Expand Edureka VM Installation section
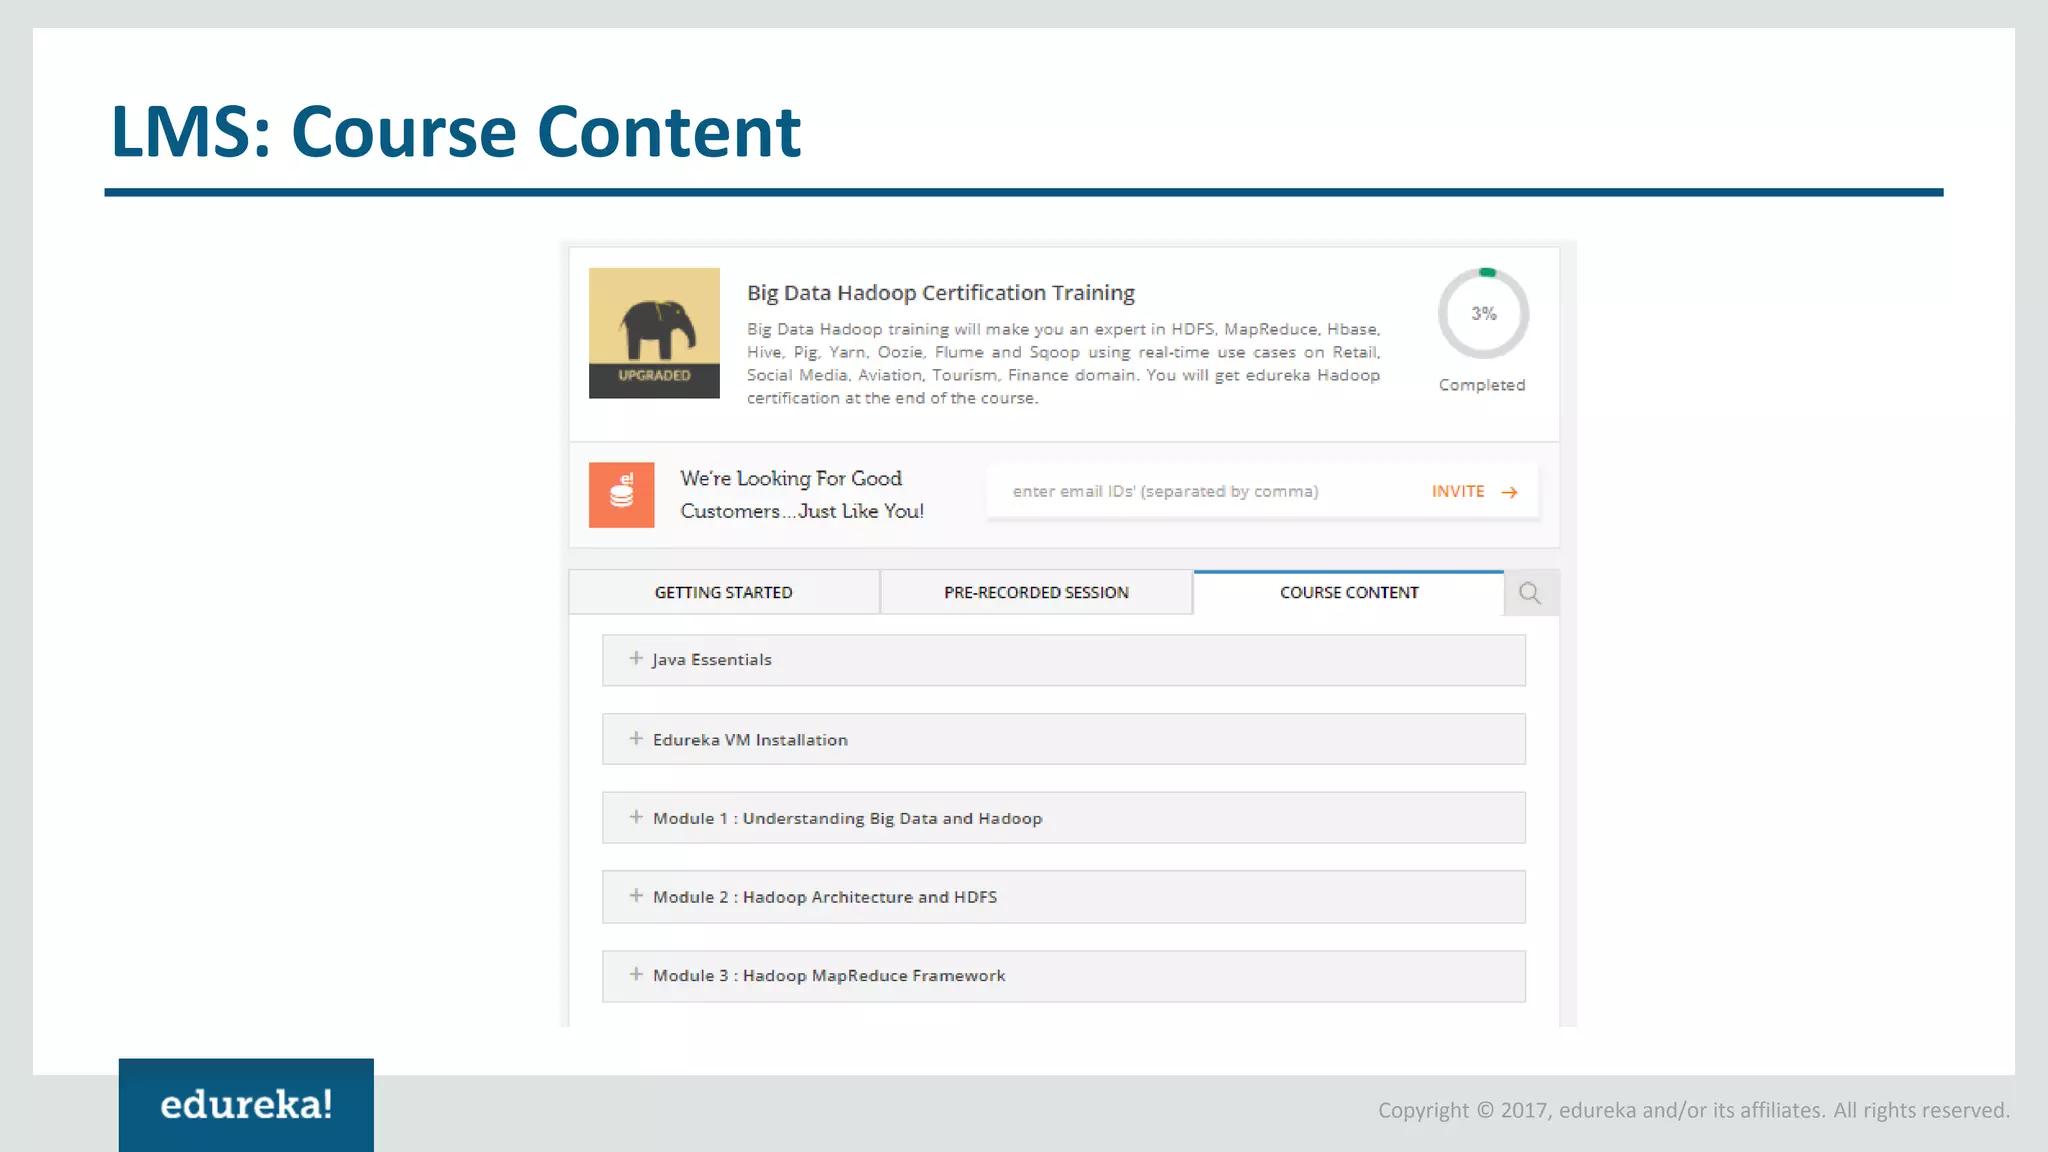This screenshot has height=1152, width=2048. (x=749, y=740)
